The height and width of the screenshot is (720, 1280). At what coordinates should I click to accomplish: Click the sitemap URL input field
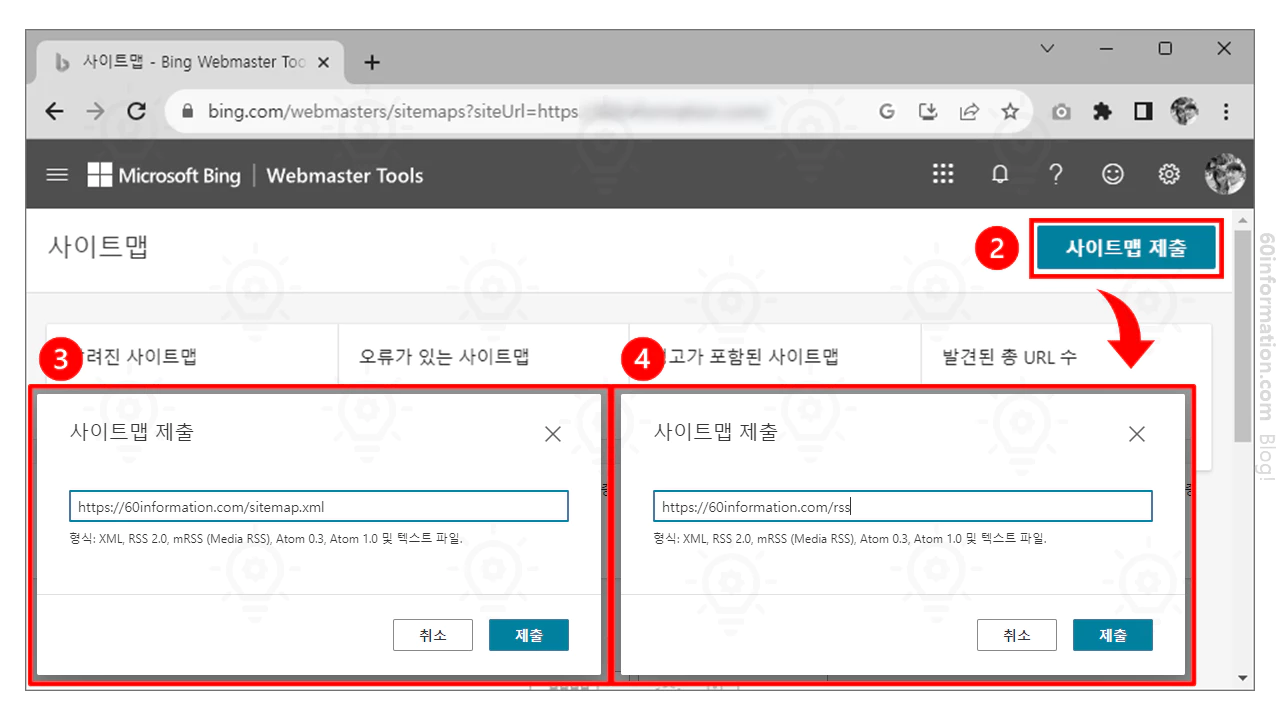[x=318, y=506]
